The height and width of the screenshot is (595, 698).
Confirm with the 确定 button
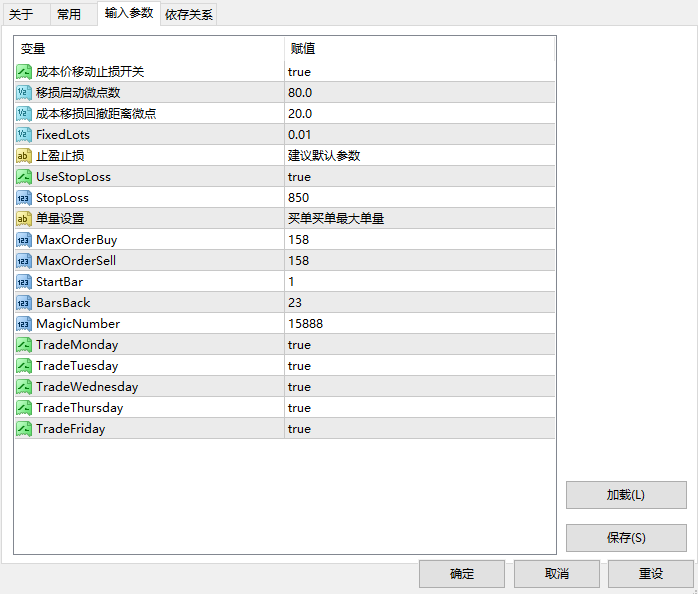(x=462, y=574)
